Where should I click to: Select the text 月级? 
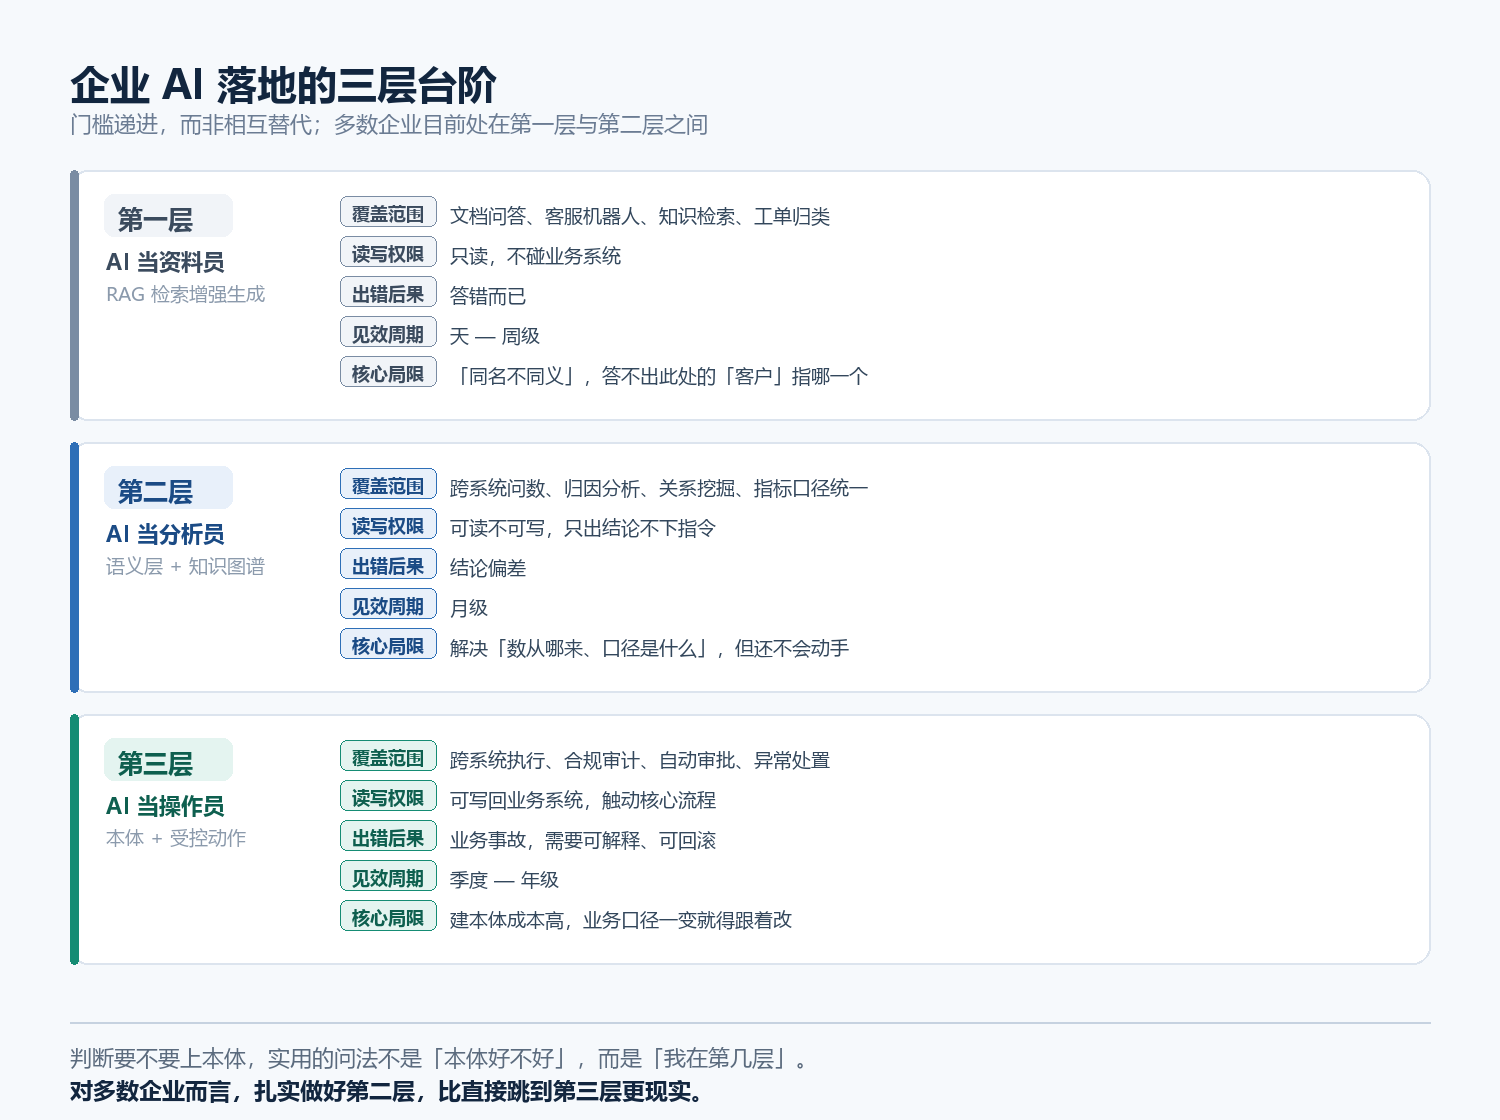[x=469, y=608]
